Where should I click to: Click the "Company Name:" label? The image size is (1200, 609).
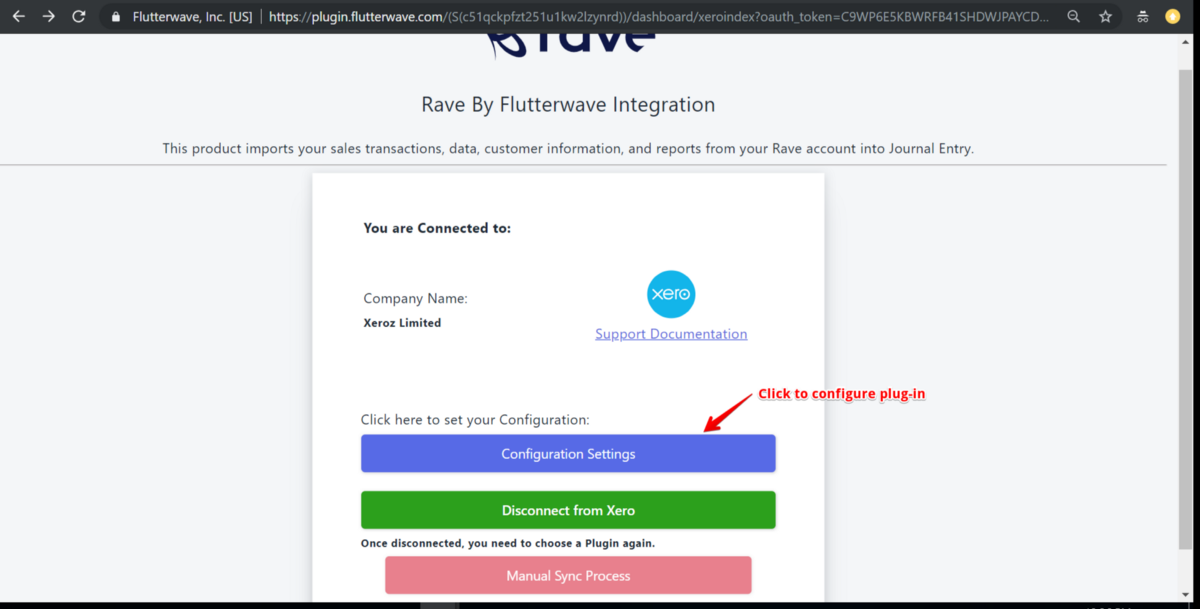click(x=415, y=298)
